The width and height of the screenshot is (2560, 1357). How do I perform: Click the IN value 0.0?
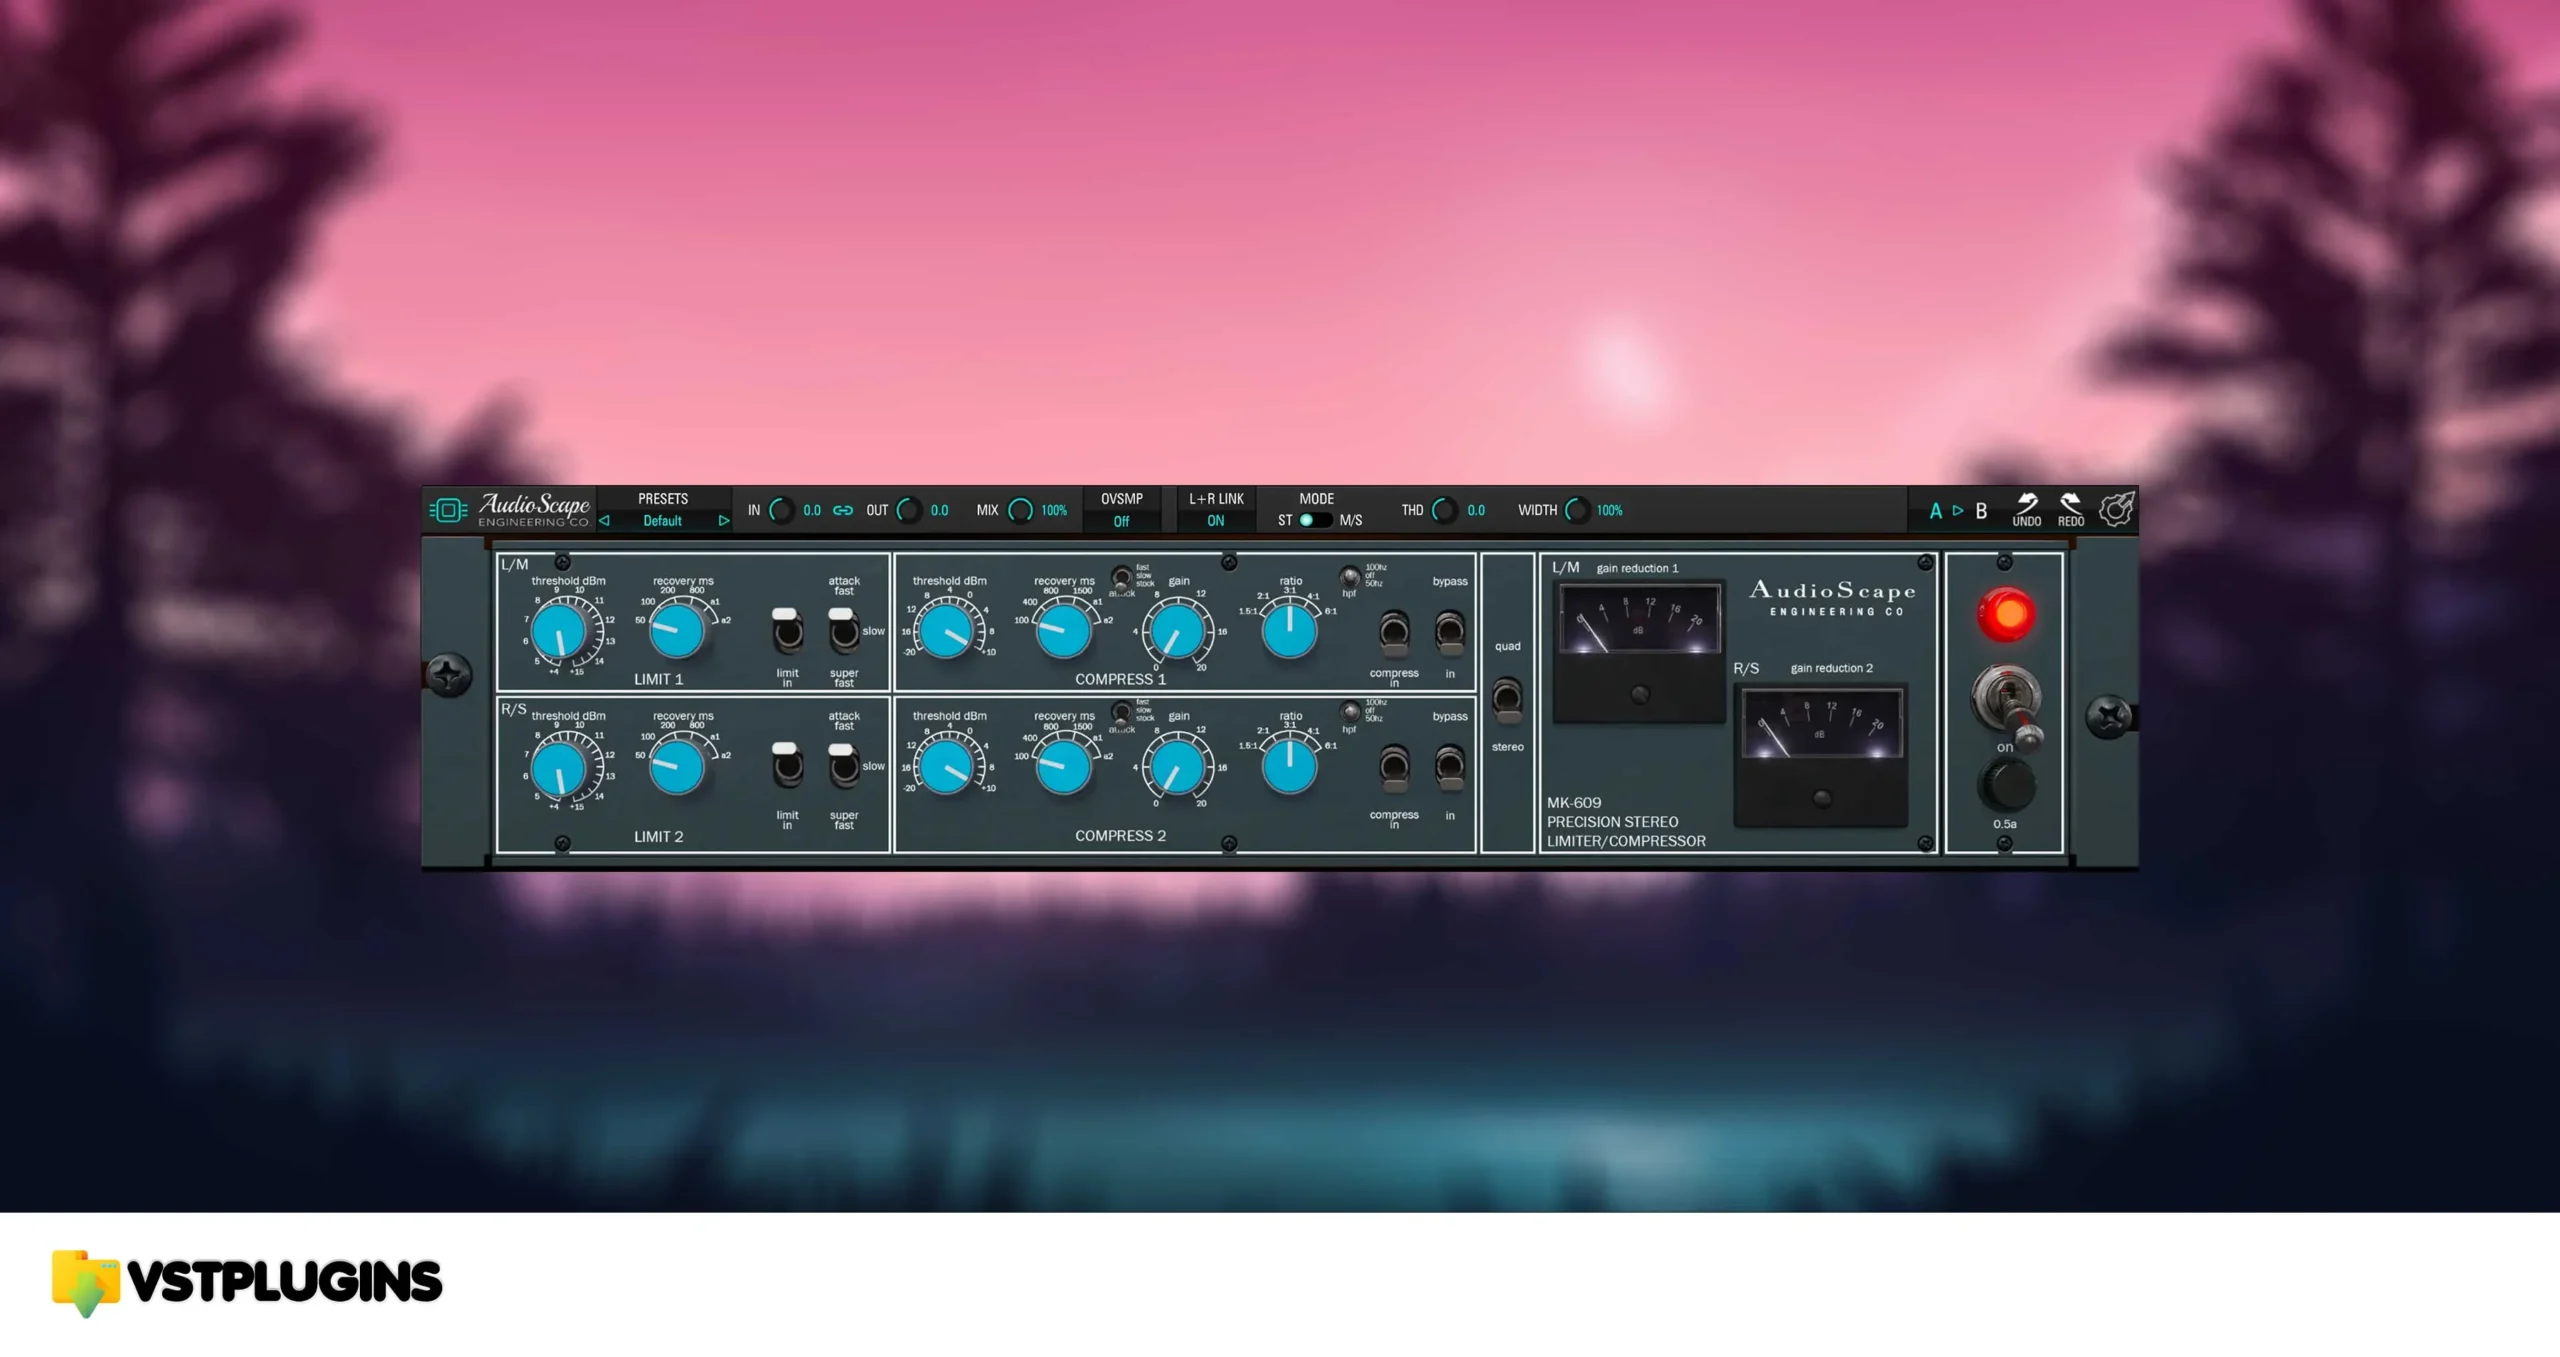[812, 510]
